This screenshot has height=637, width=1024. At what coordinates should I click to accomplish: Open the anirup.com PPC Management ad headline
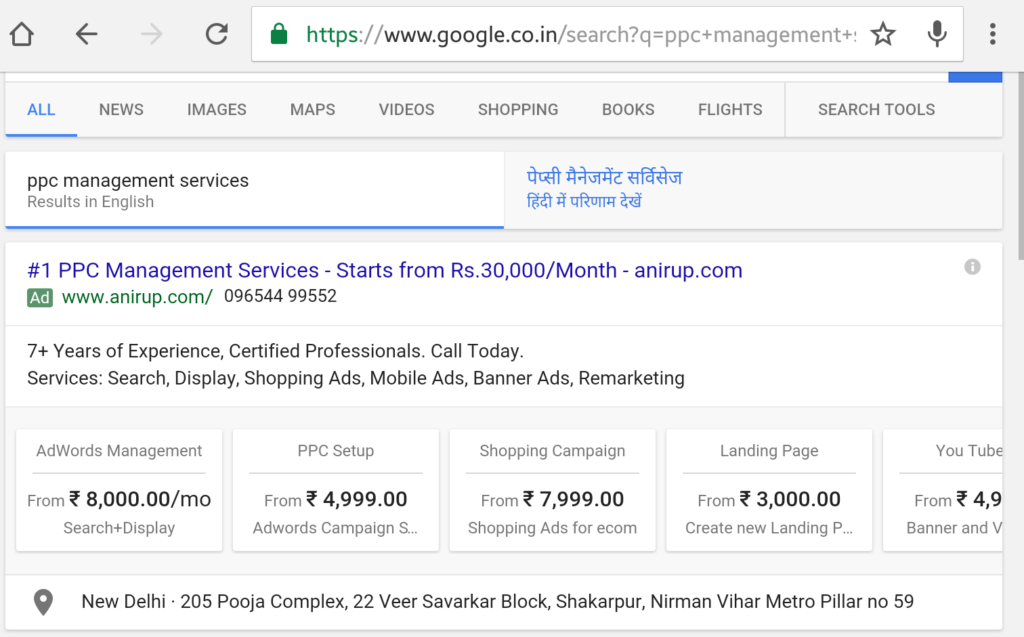[384, 270]
